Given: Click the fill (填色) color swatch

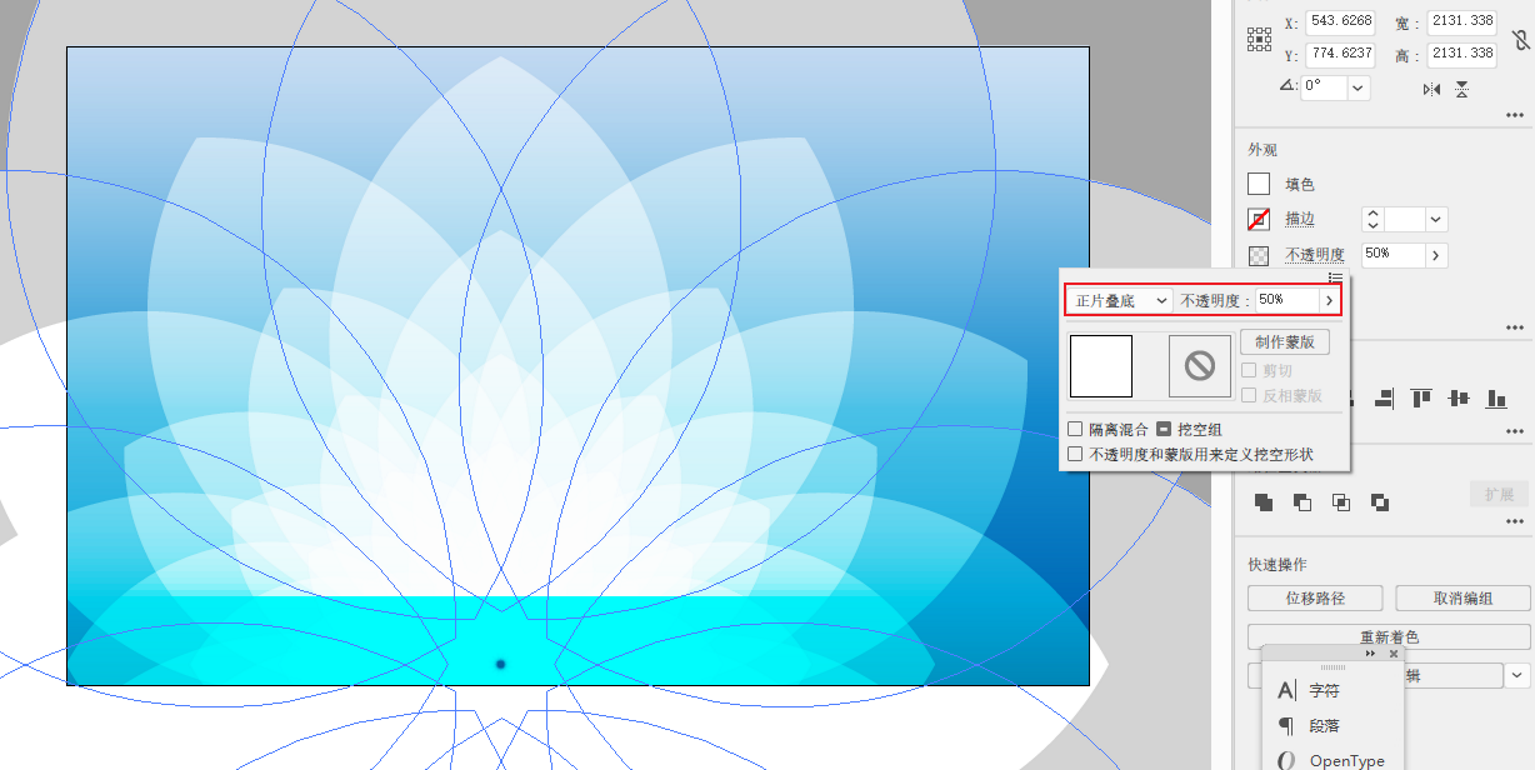Looking at the screenshot, I should [1259, 184].
